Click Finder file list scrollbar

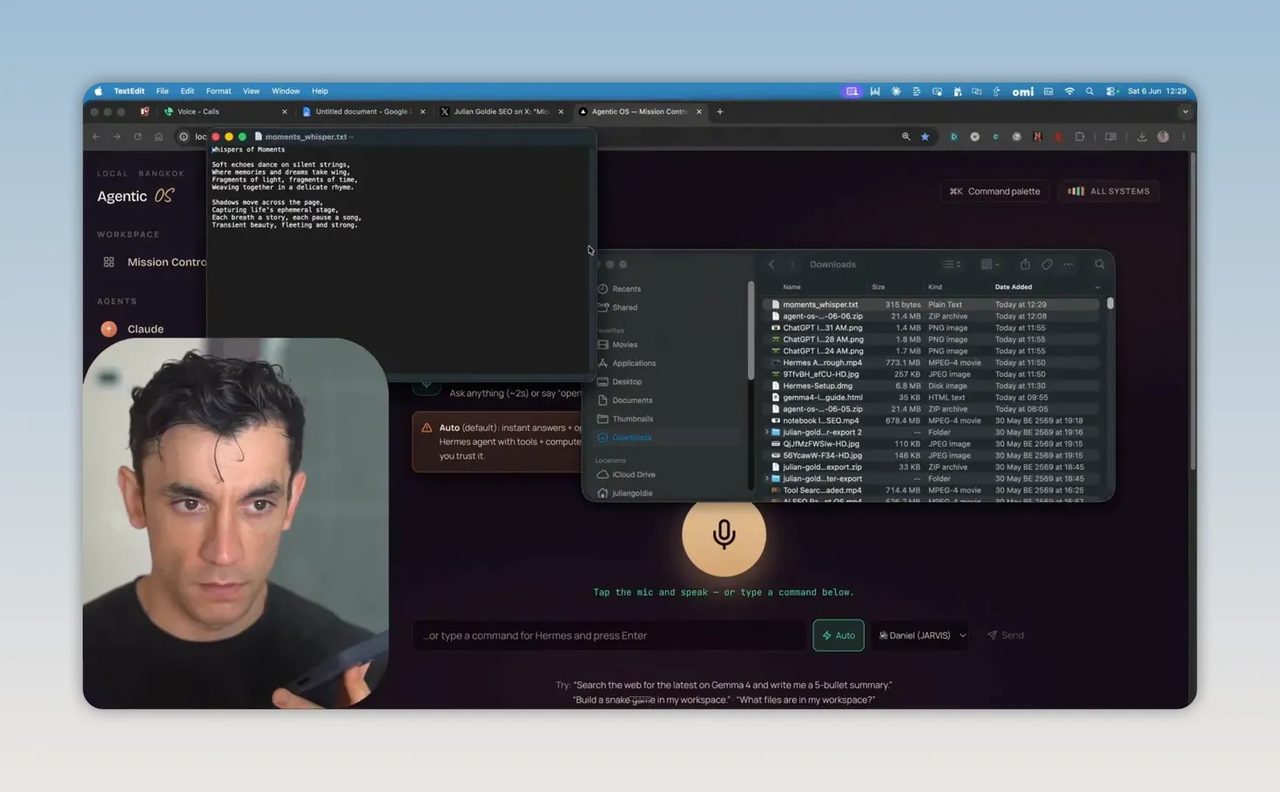(1110, 304)
